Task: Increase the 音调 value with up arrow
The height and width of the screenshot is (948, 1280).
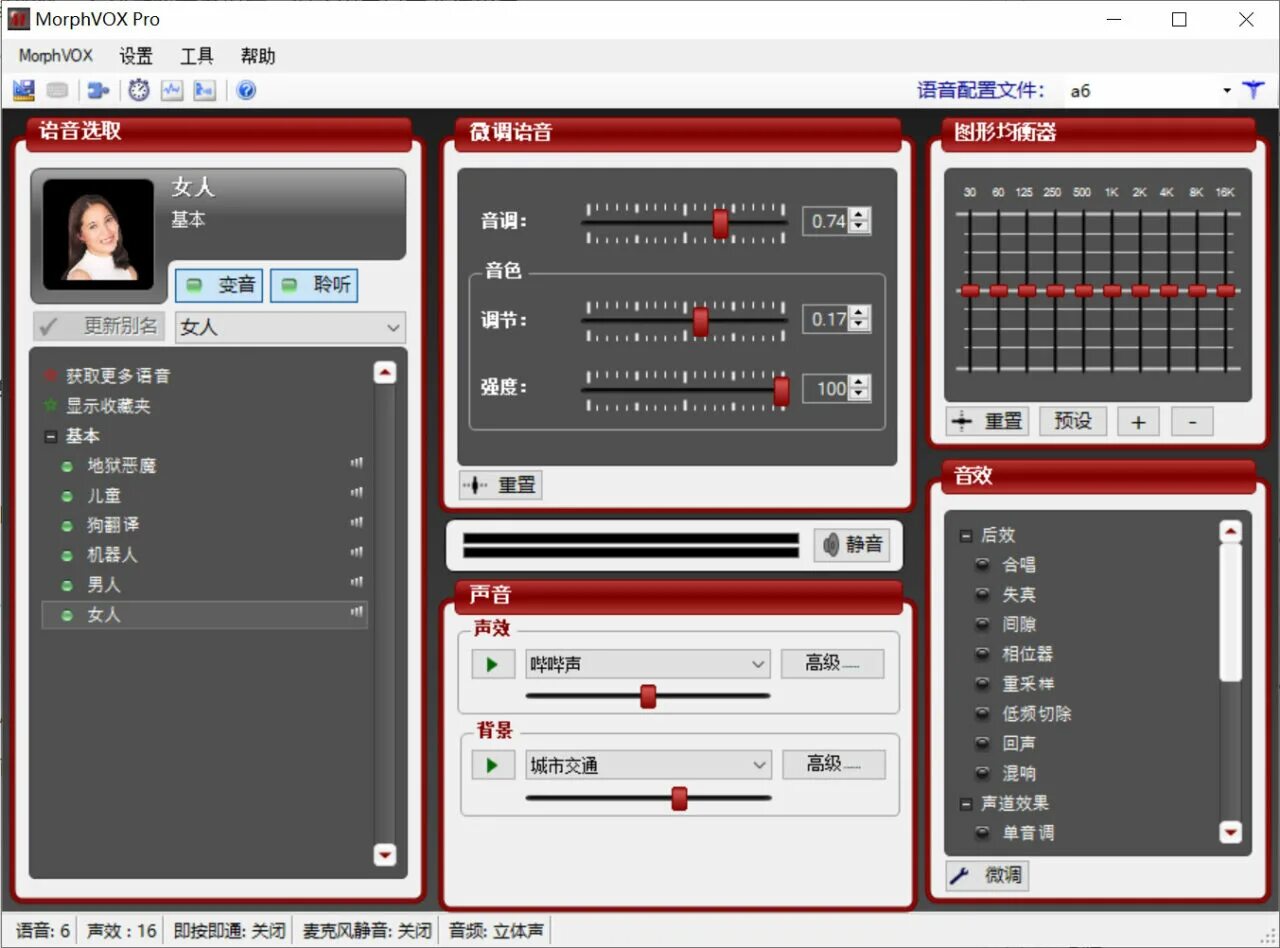Action: point(858,214)
